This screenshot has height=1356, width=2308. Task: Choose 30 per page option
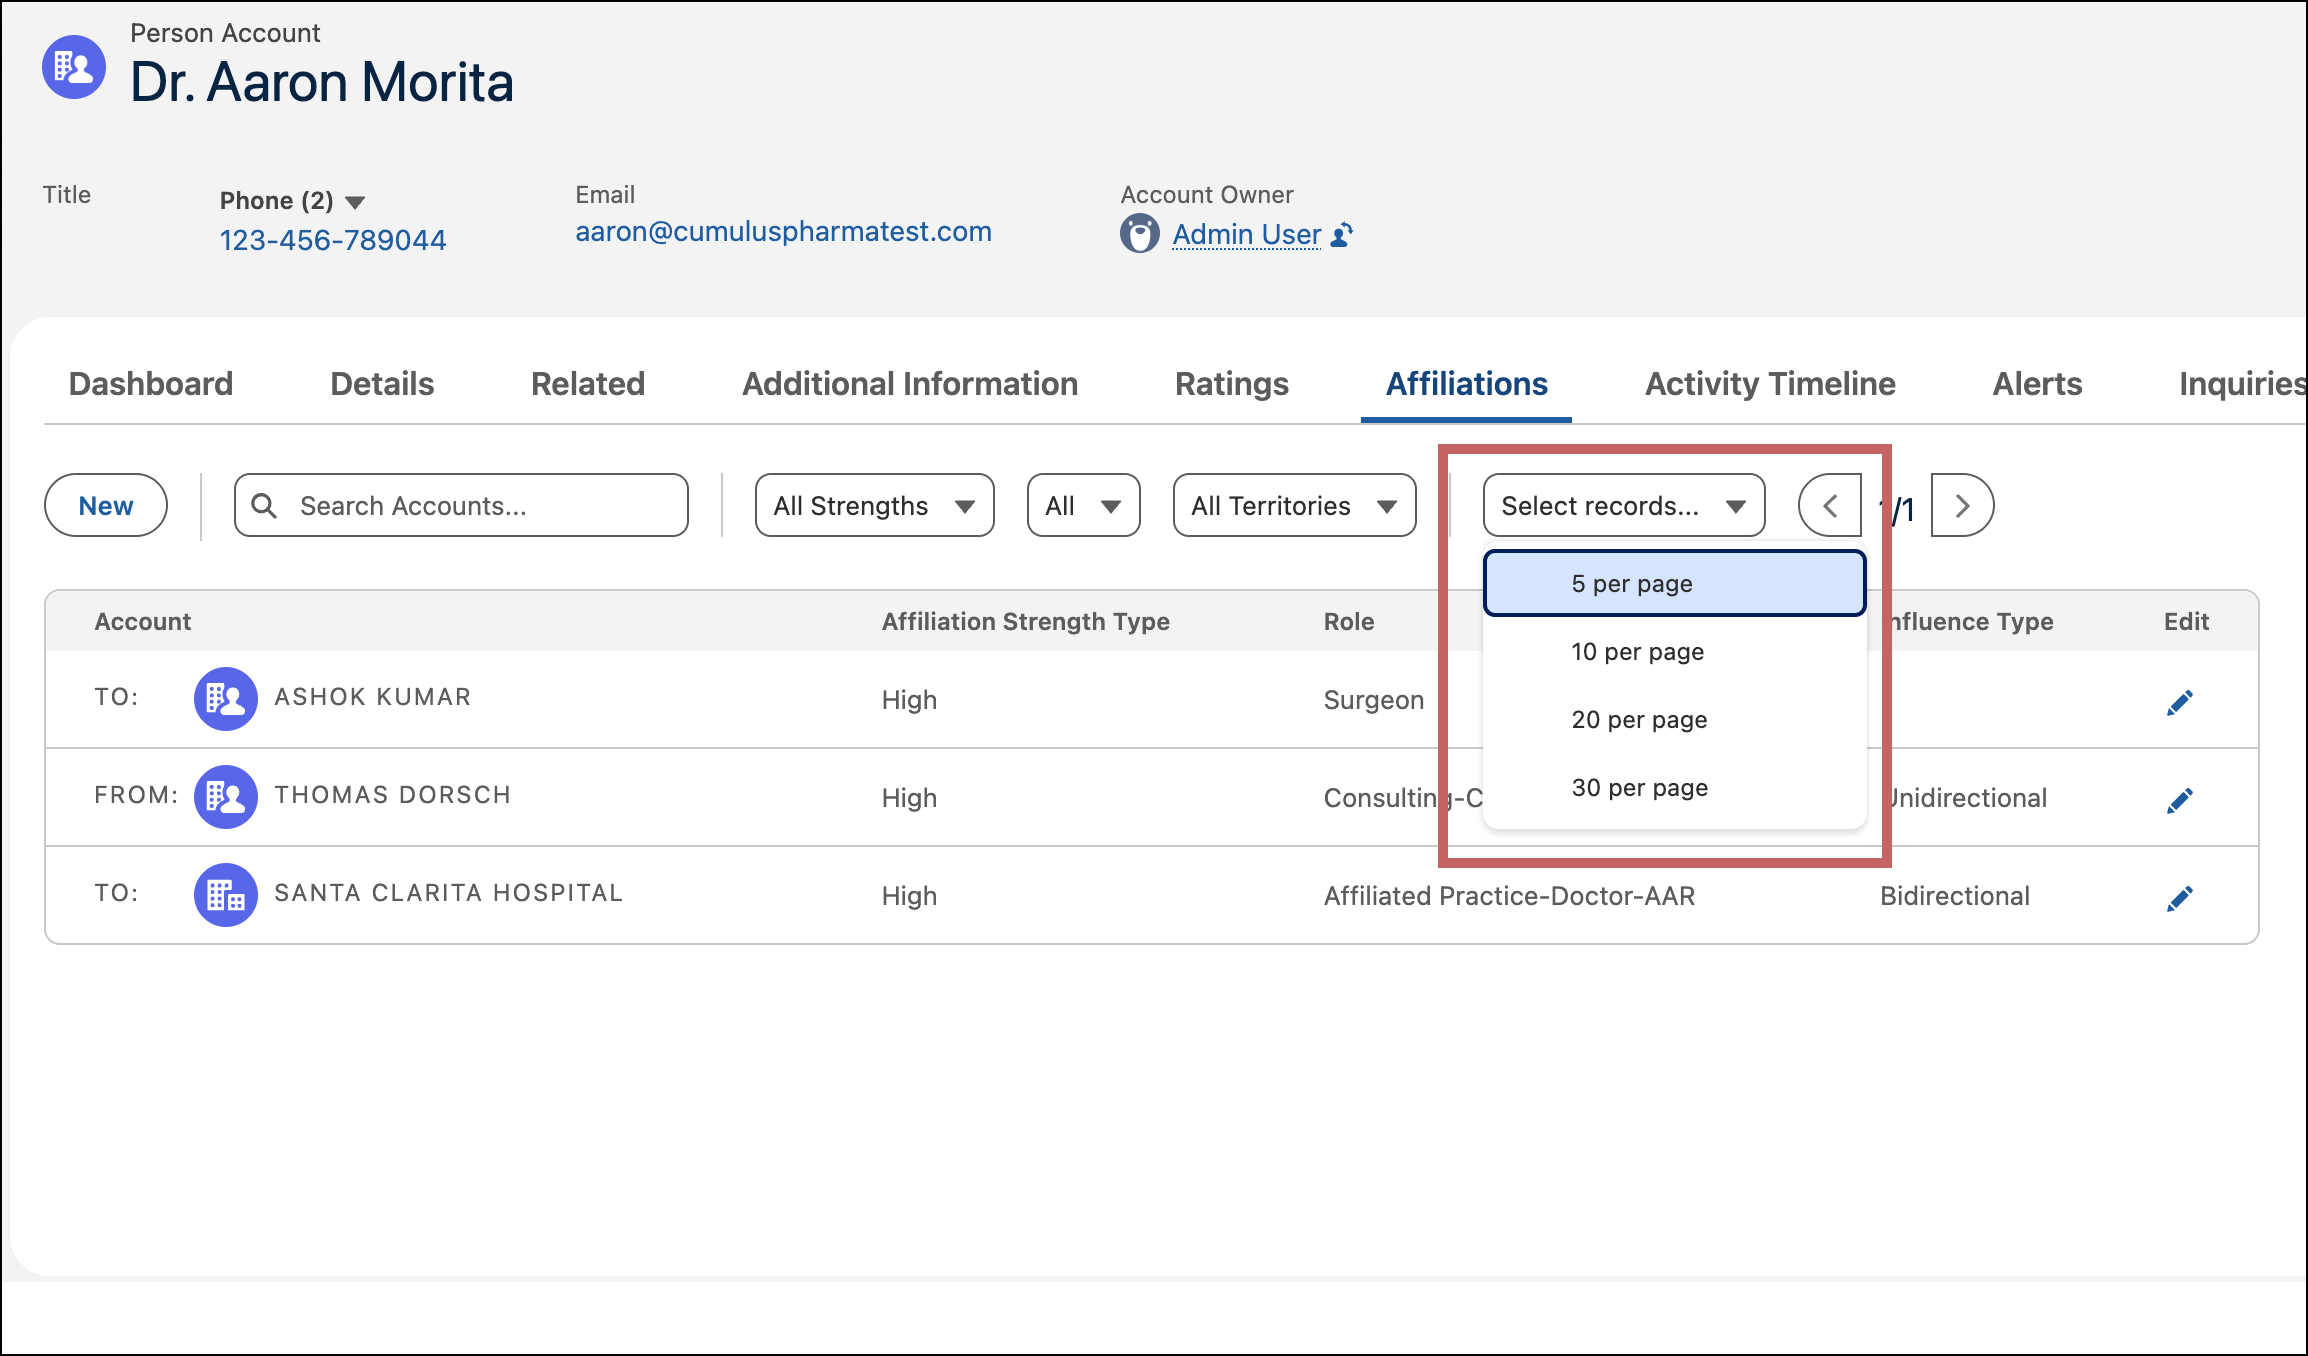pos(1675,787)
